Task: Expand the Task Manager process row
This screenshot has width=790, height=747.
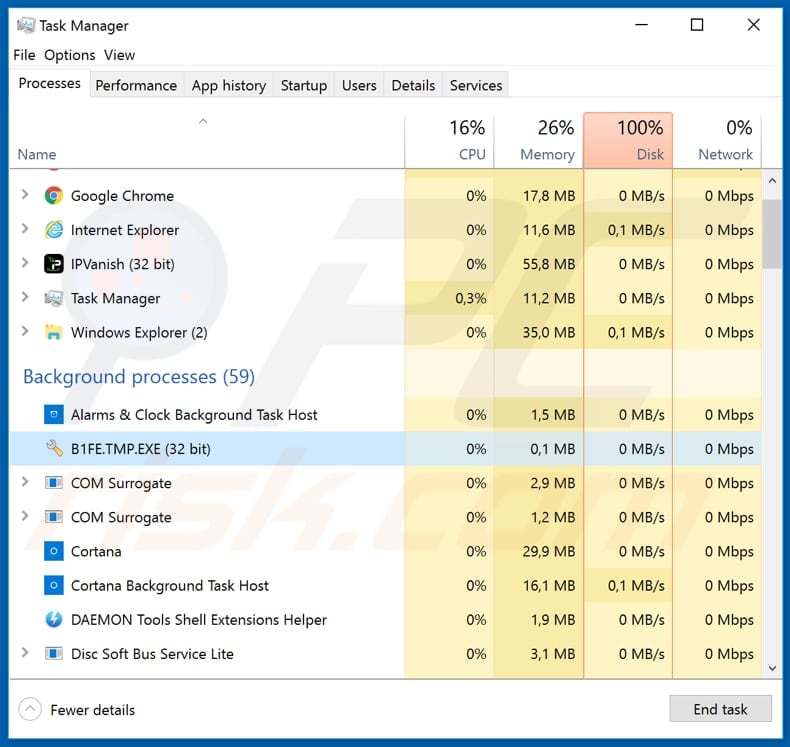Action: (x=24, y=297)
